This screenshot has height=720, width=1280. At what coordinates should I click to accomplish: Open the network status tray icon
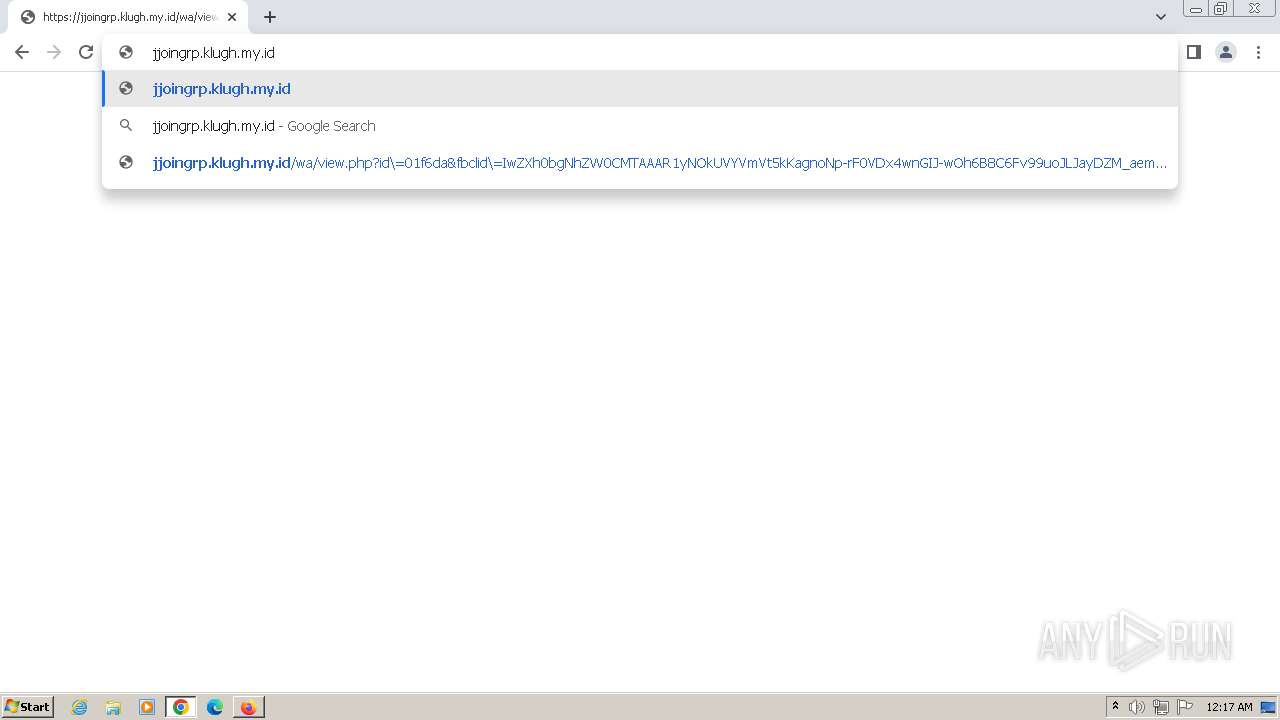[1161, 707]
